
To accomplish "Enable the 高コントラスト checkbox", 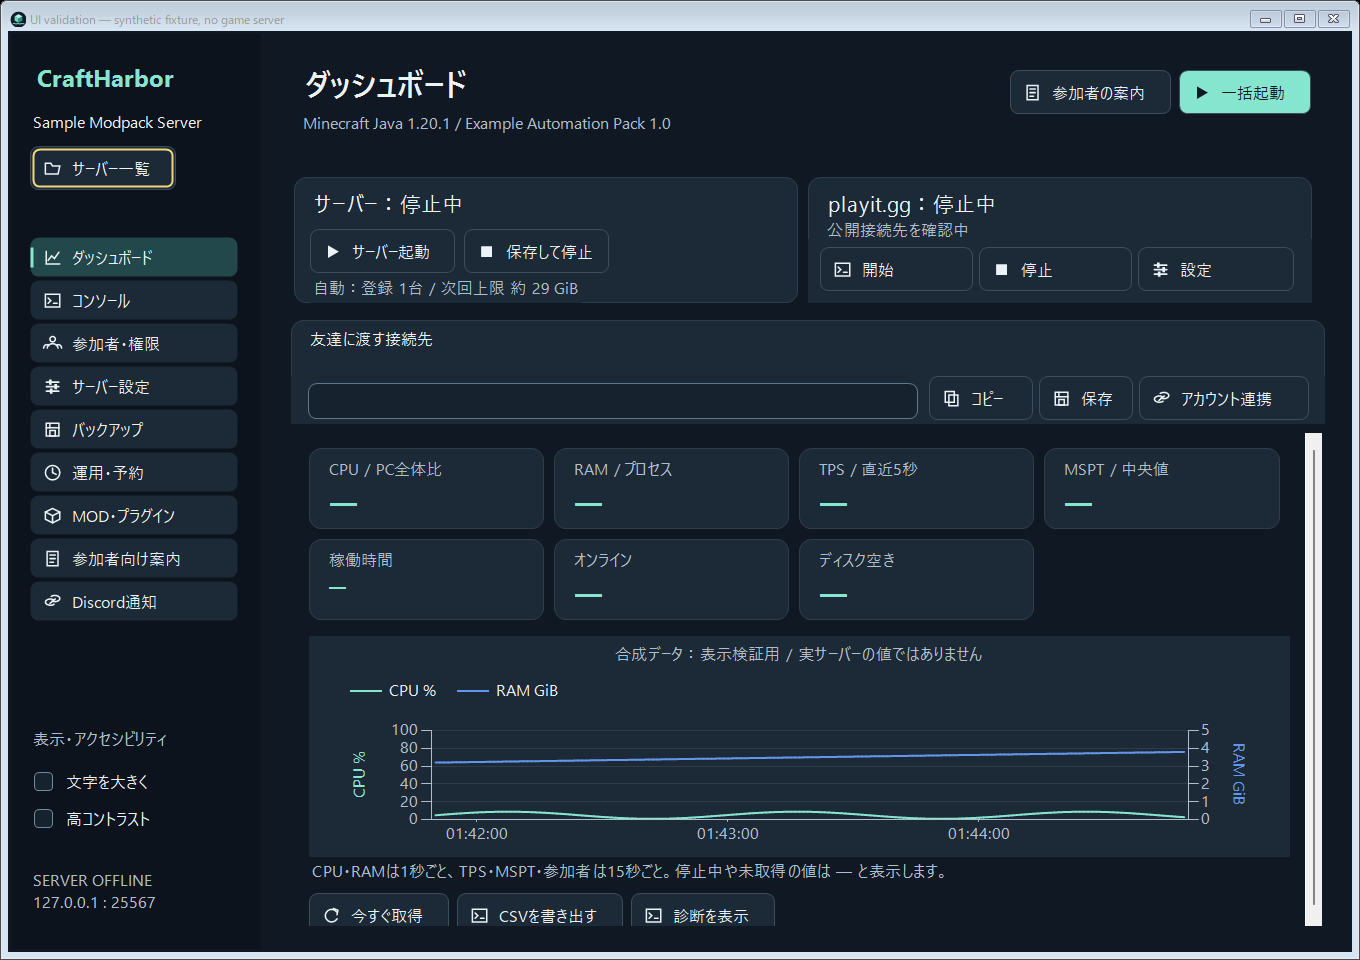I will click(x=44, y=819).
